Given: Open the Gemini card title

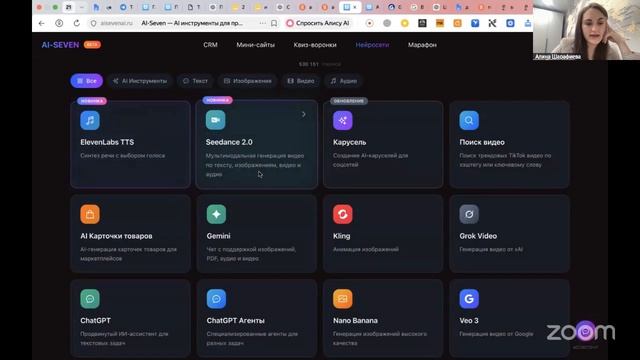Looking at the screenshot, I should [x=218, y=236].
